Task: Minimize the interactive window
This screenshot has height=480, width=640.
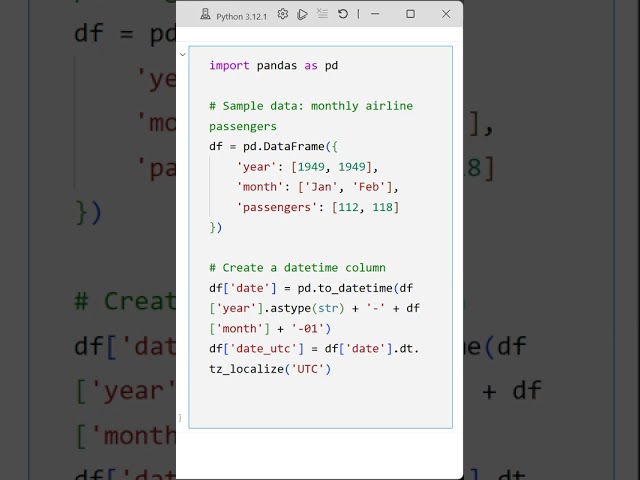Action: (375, 14)
